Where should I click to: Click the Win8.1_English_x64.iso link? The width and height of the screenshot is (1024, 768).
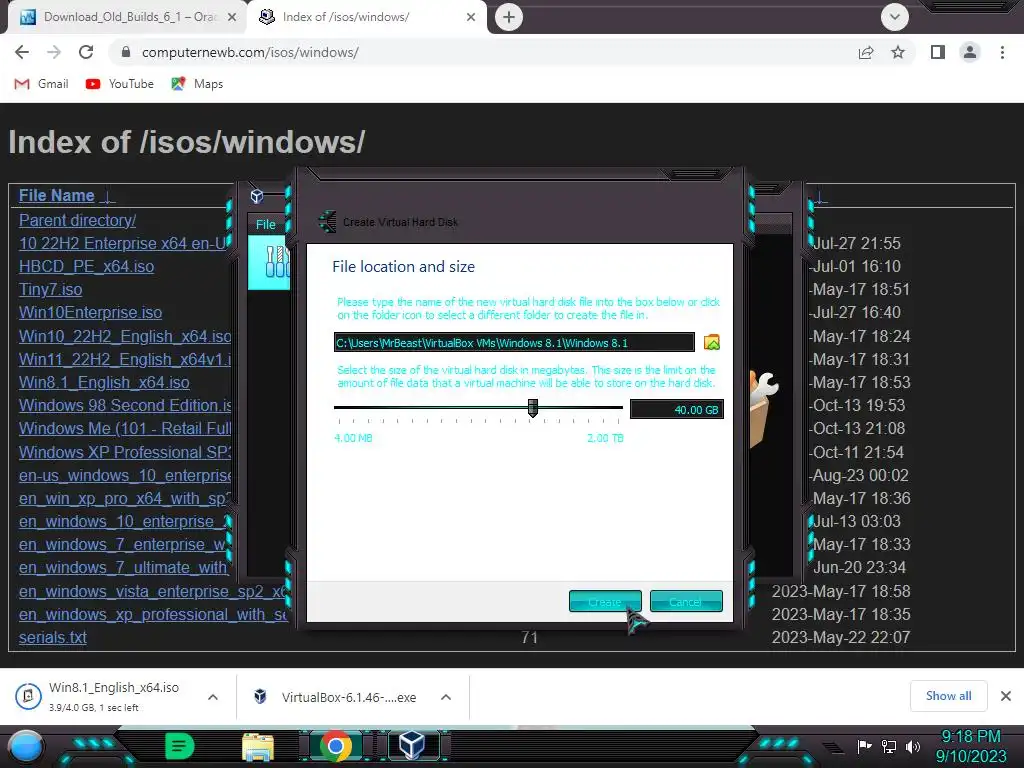pyautogui.click(x=104, y=382)
